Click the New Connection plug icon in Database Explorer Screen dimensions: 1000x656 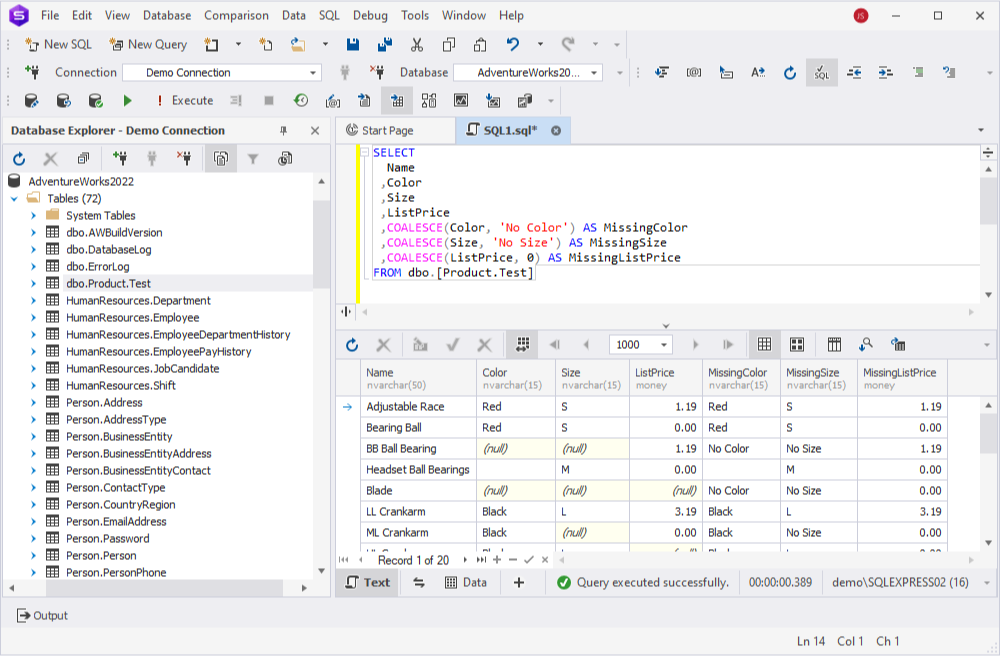coord(119,159)
